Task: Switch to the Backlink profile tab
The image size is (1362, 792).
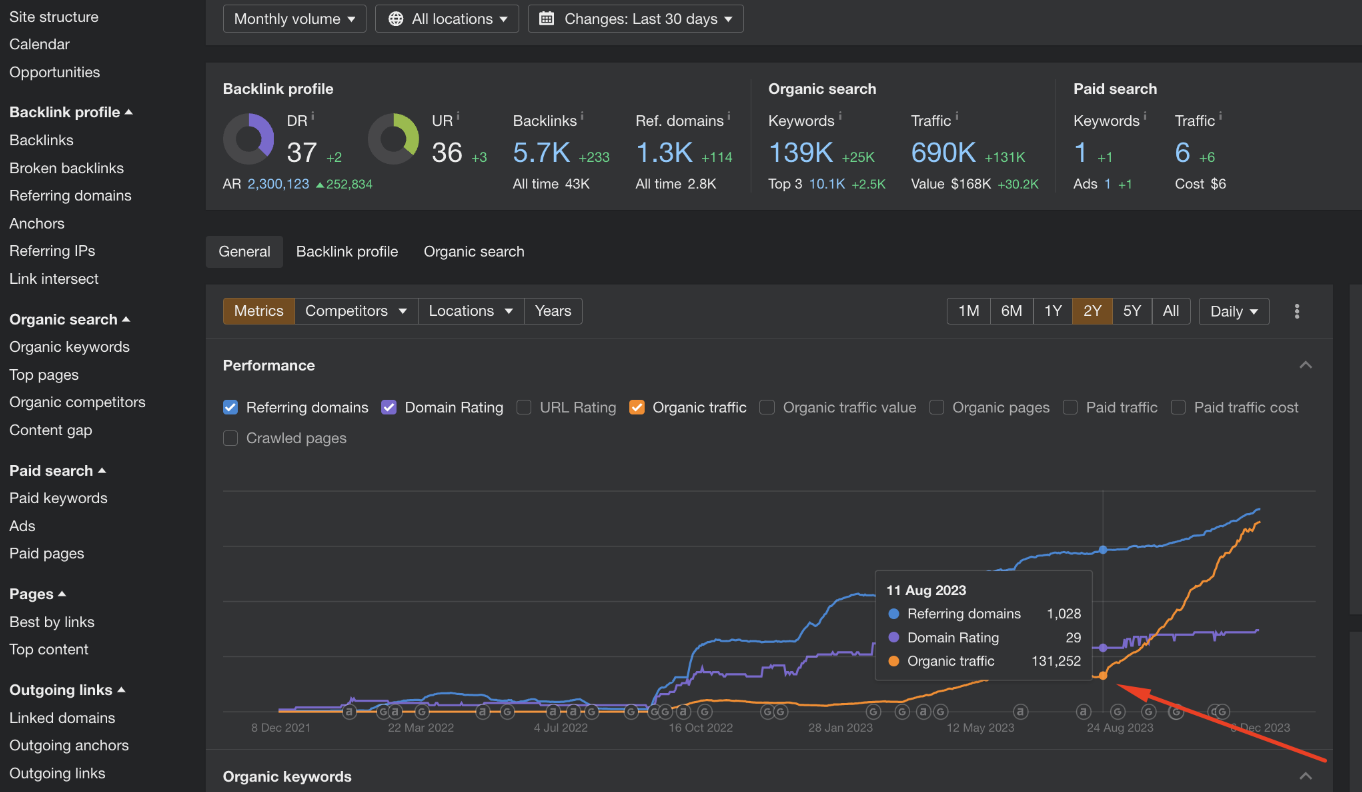Action: click(x=347, y=252)
